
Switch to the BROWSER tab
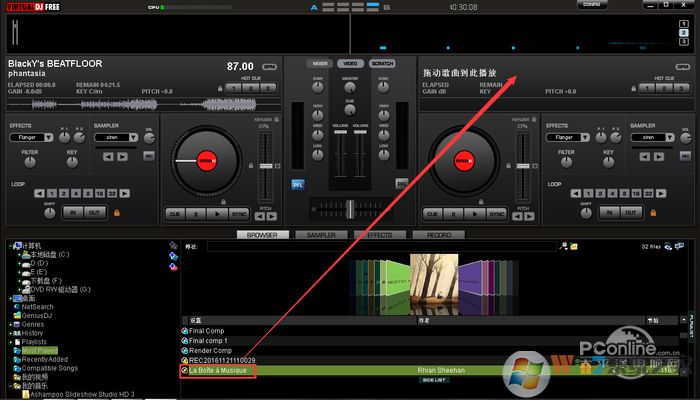pos(262,235)
